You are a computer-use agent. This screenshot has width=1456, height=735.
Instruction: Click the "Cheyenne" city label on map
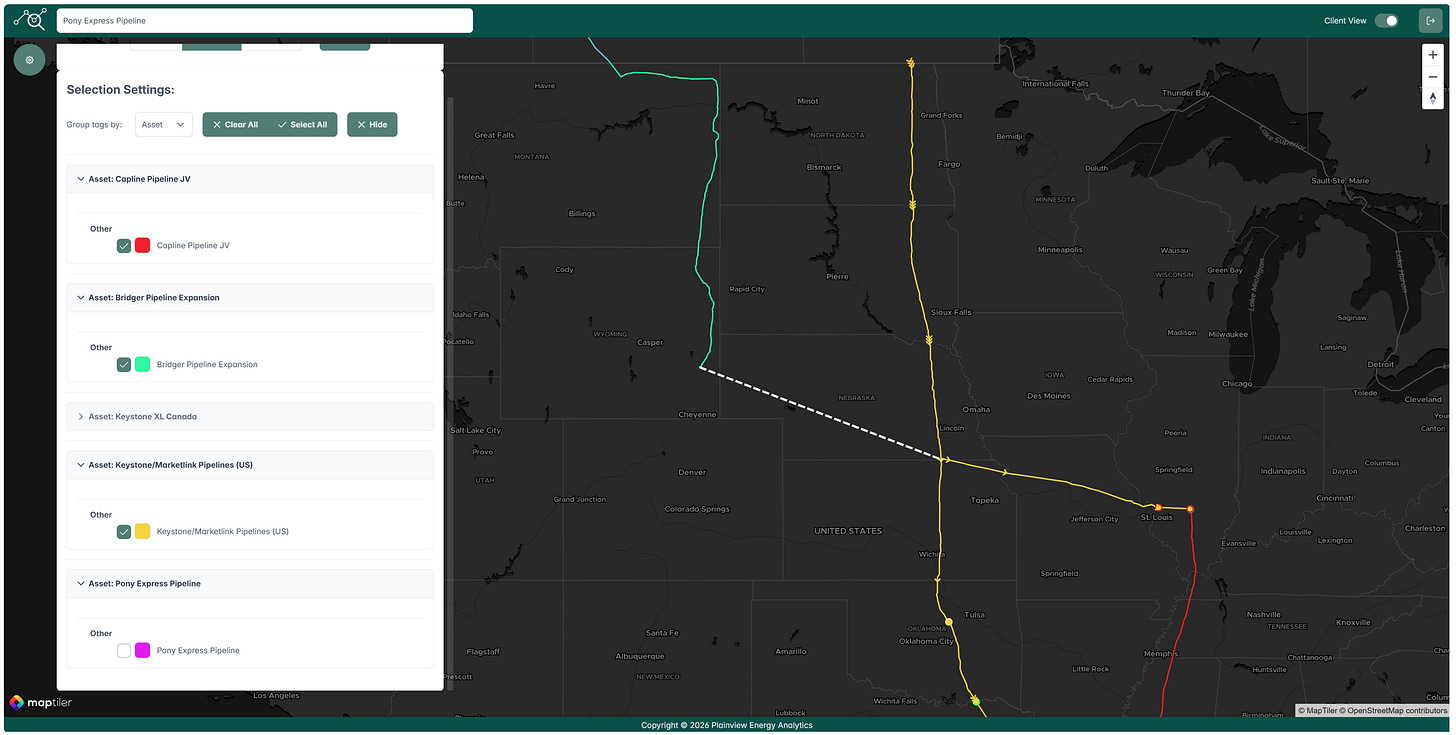click(697, 414)
